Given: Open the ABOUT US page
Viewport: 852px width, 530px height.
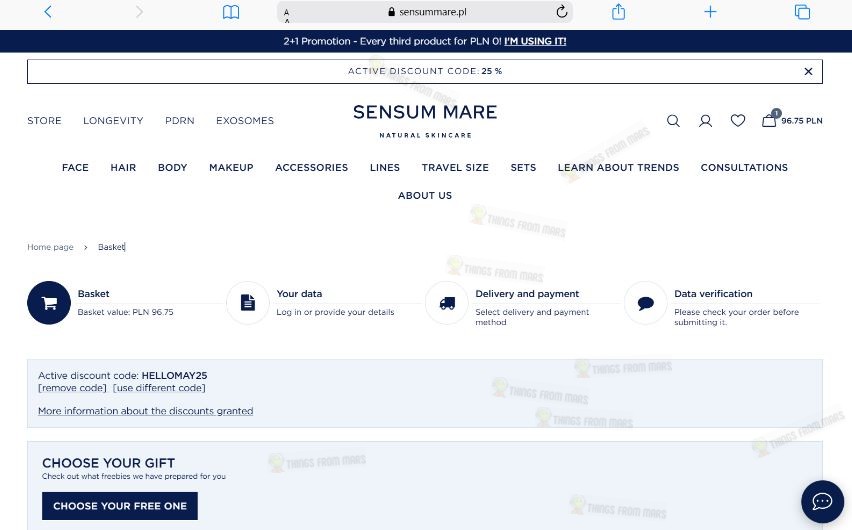Looking at the screenshot, I should tap(425, 196).
